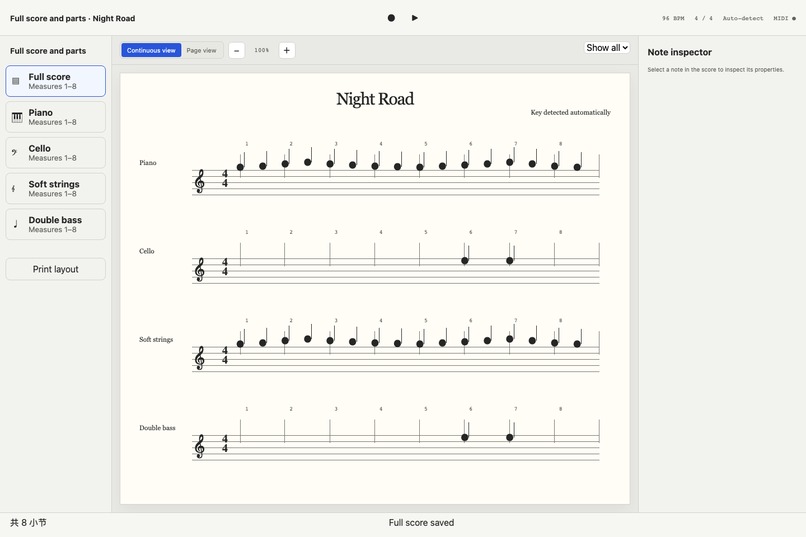806x537 pixels.
Task: Open the Soft strings part
Action: [56, 189]
